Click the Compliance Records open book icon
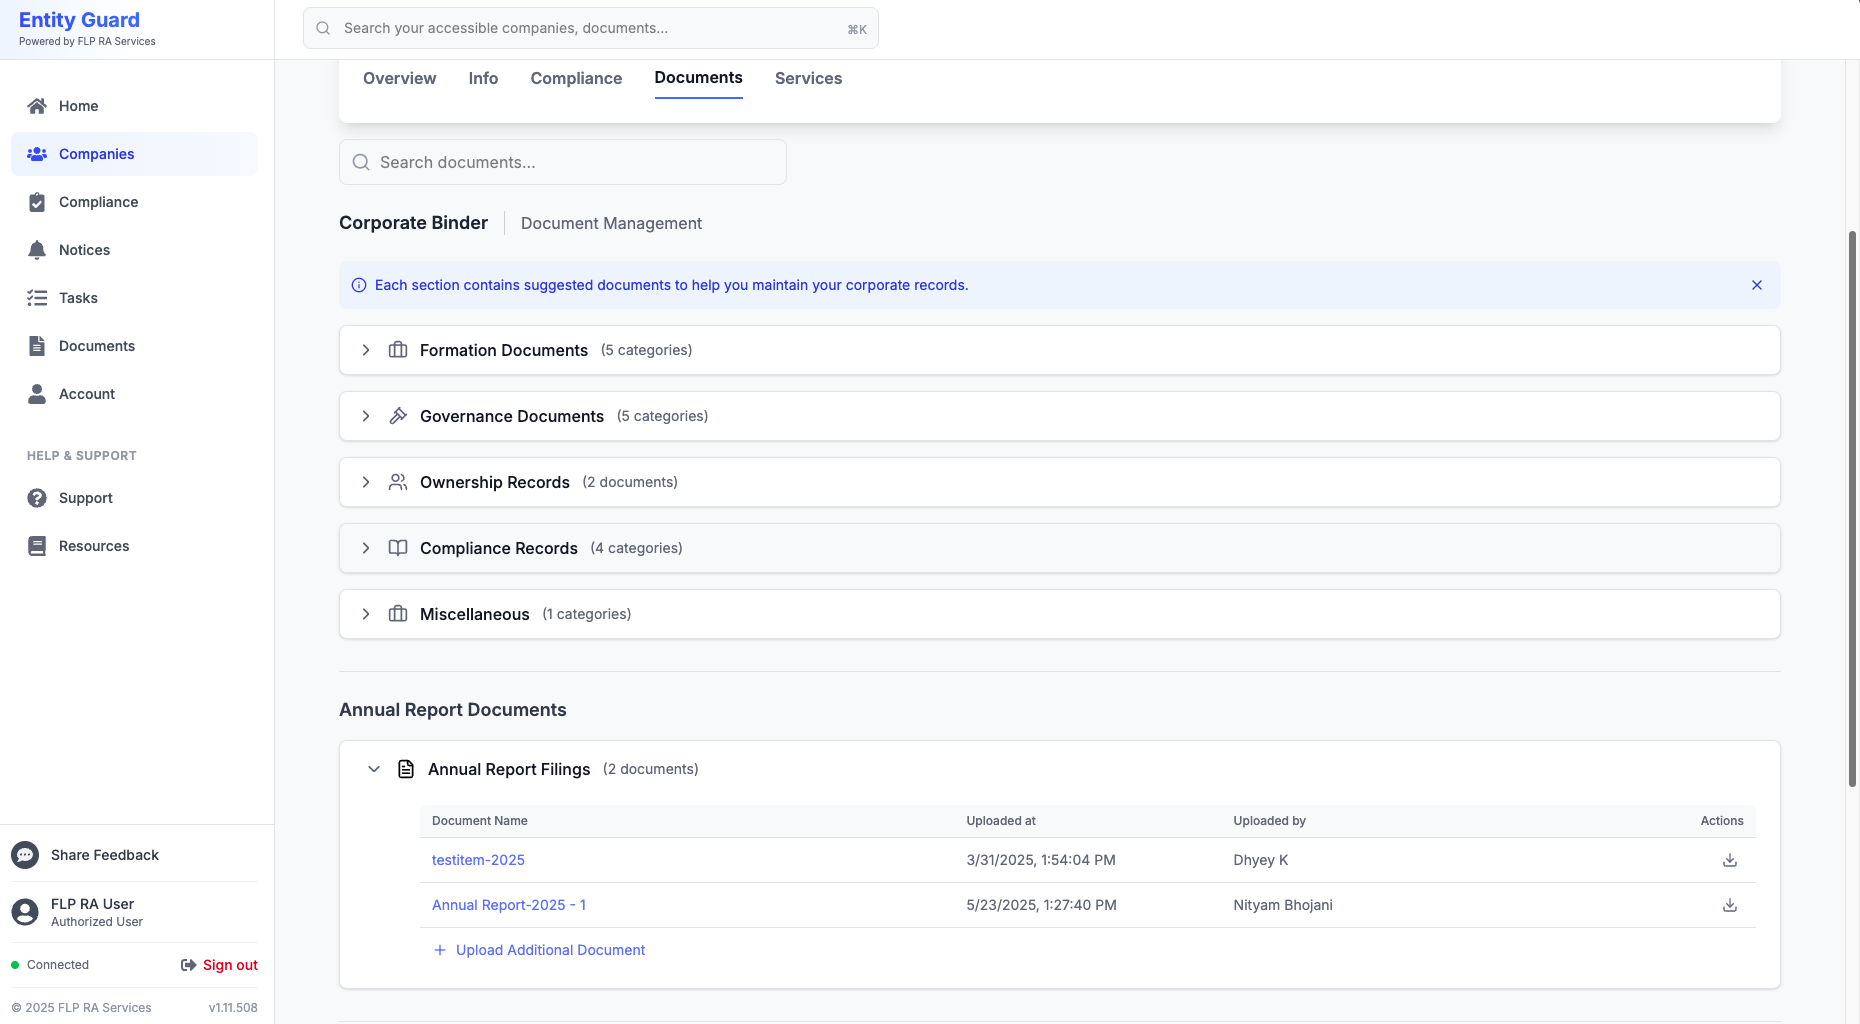This screenshot has height=1024, width=1860. [398, 548]
